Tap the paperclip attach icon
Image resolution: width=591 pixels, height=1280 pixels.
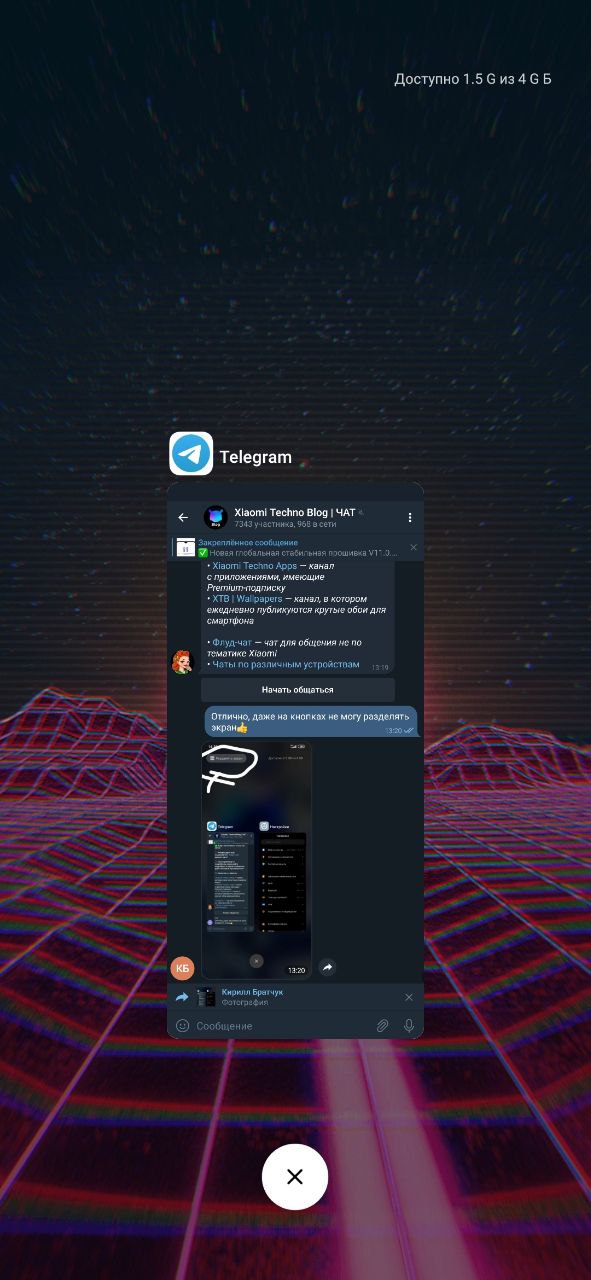pos(381,1025)
